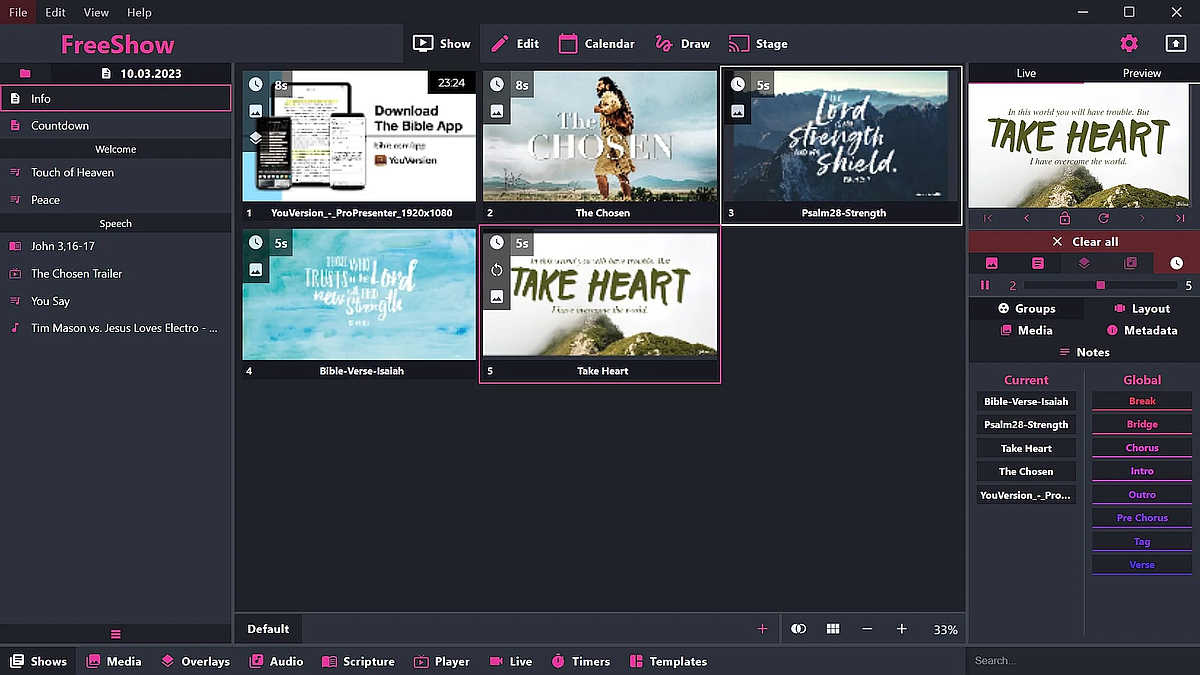Viewport: 1200px width, 675px height.
Task: Click the 33% zoom value
Action: [945, 630]
